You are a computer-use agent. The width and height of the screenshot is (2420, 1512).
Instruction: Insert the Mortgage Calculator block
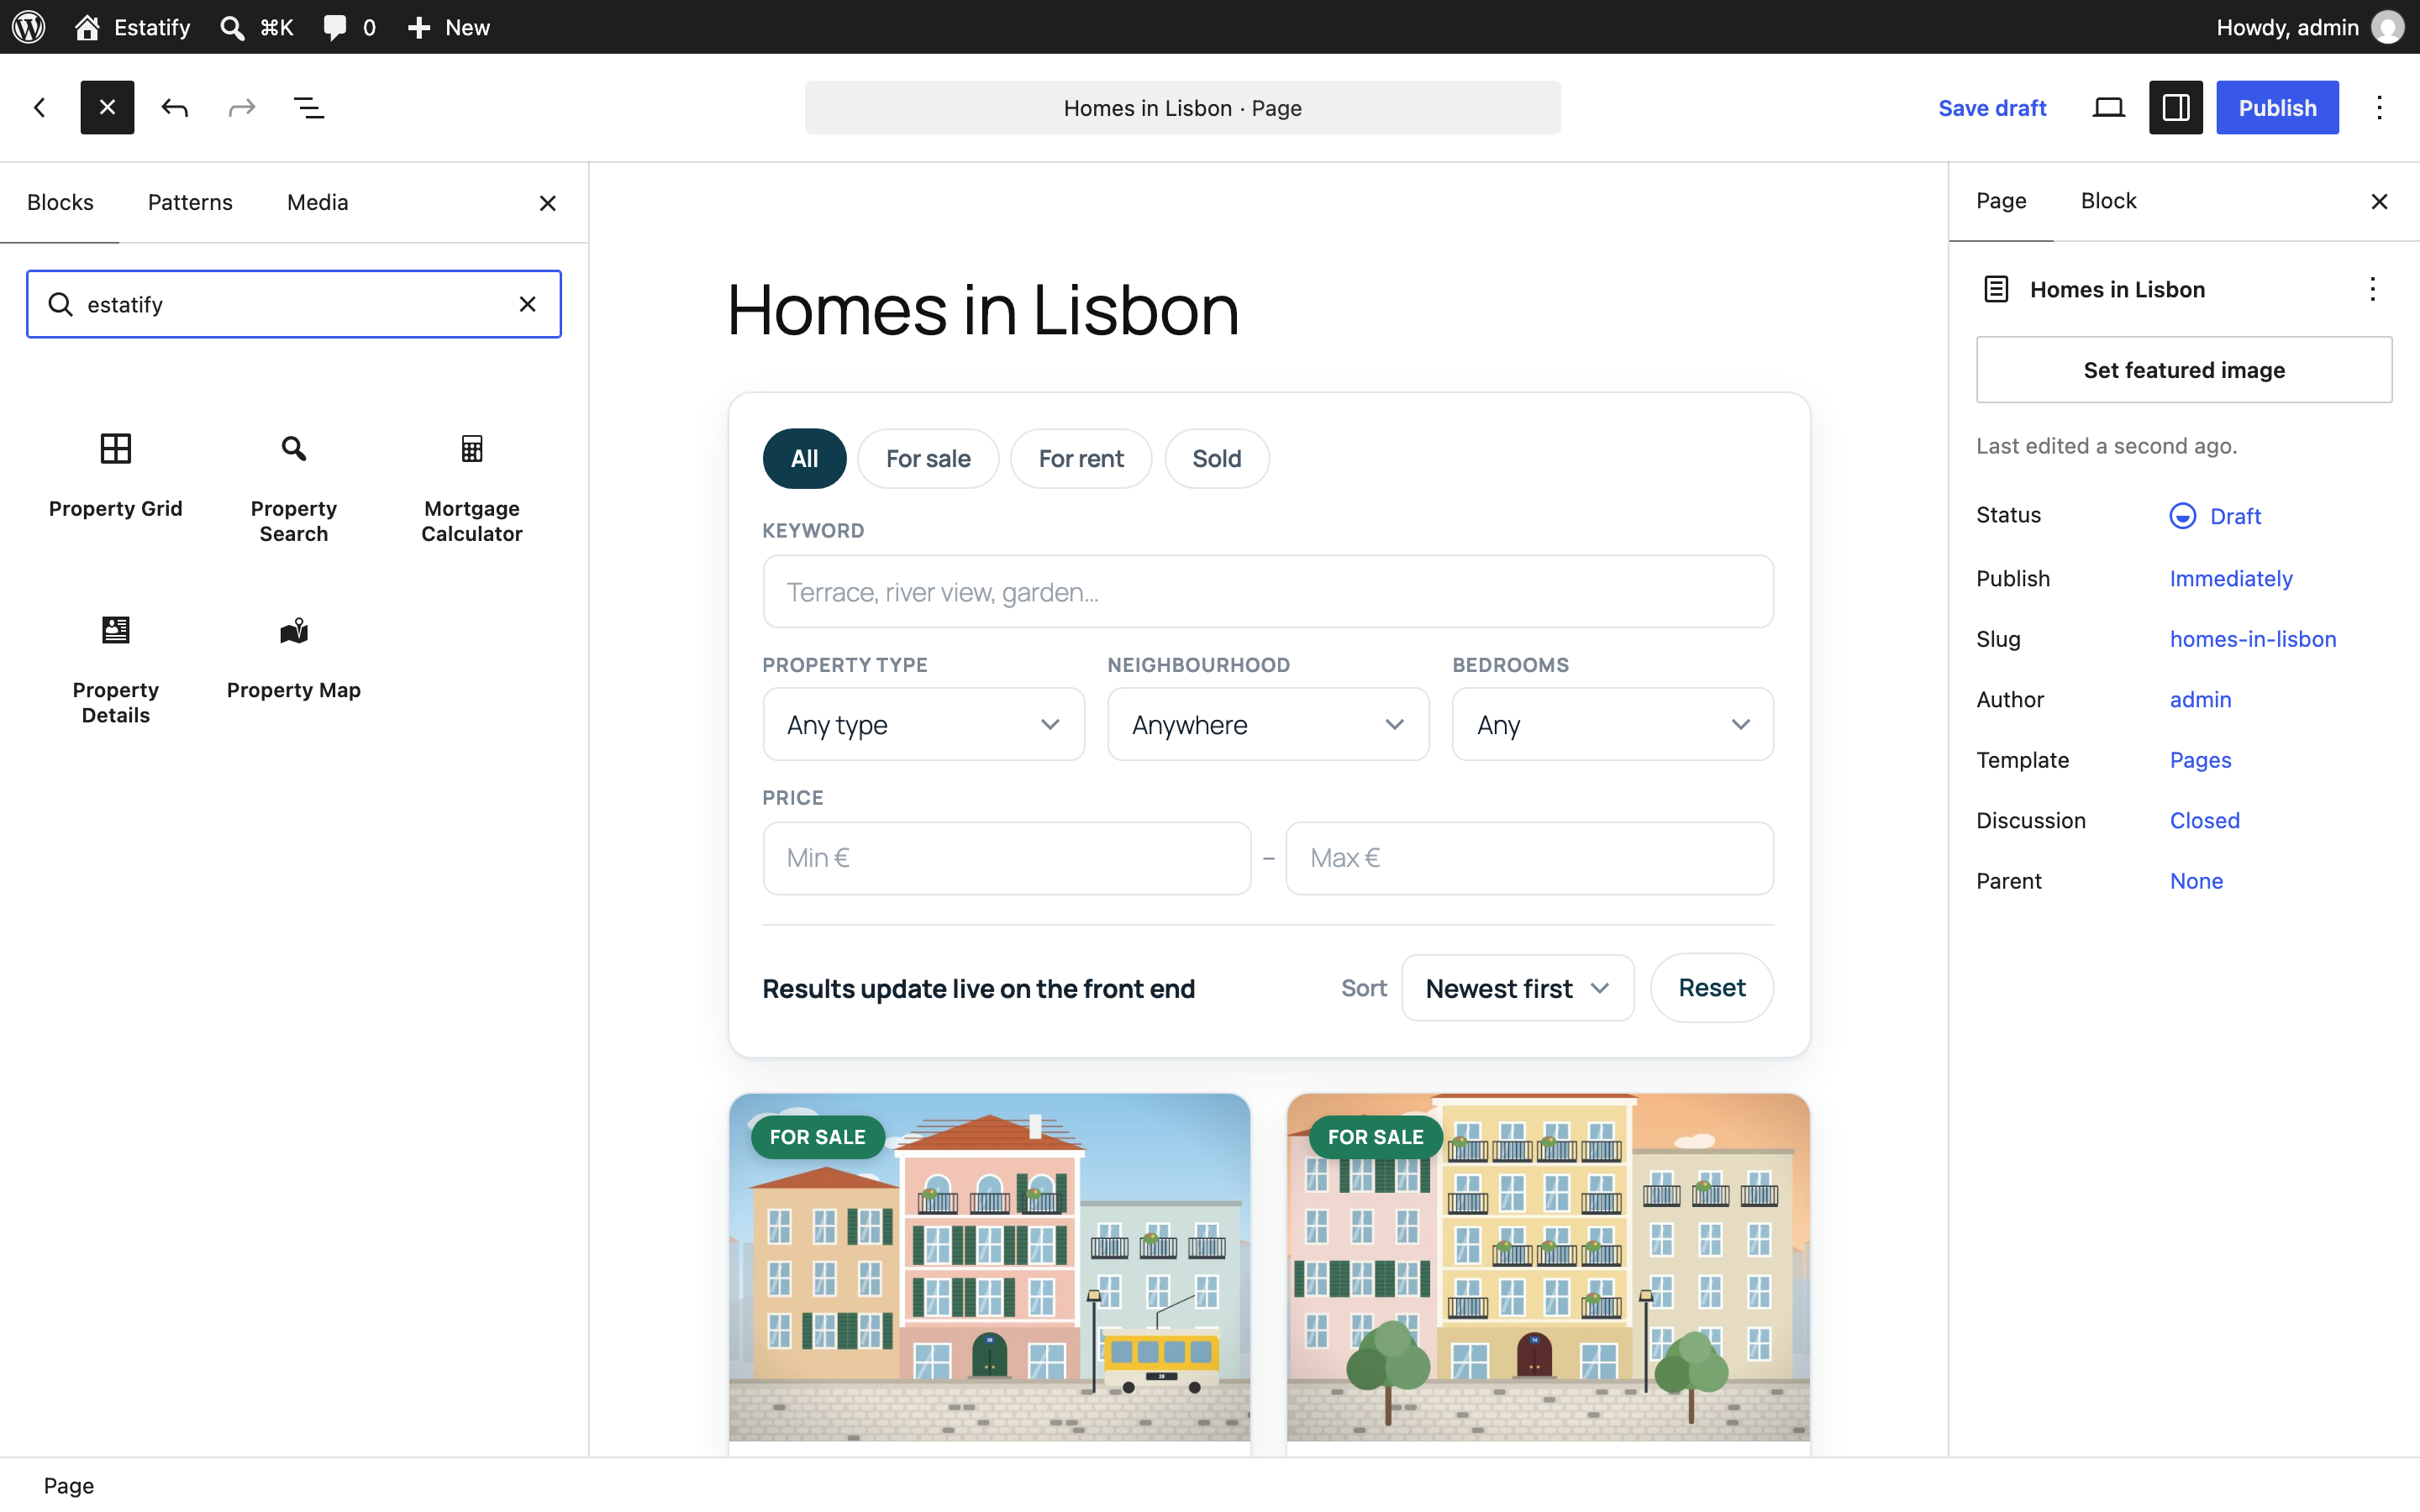click(x=472, y=488)
